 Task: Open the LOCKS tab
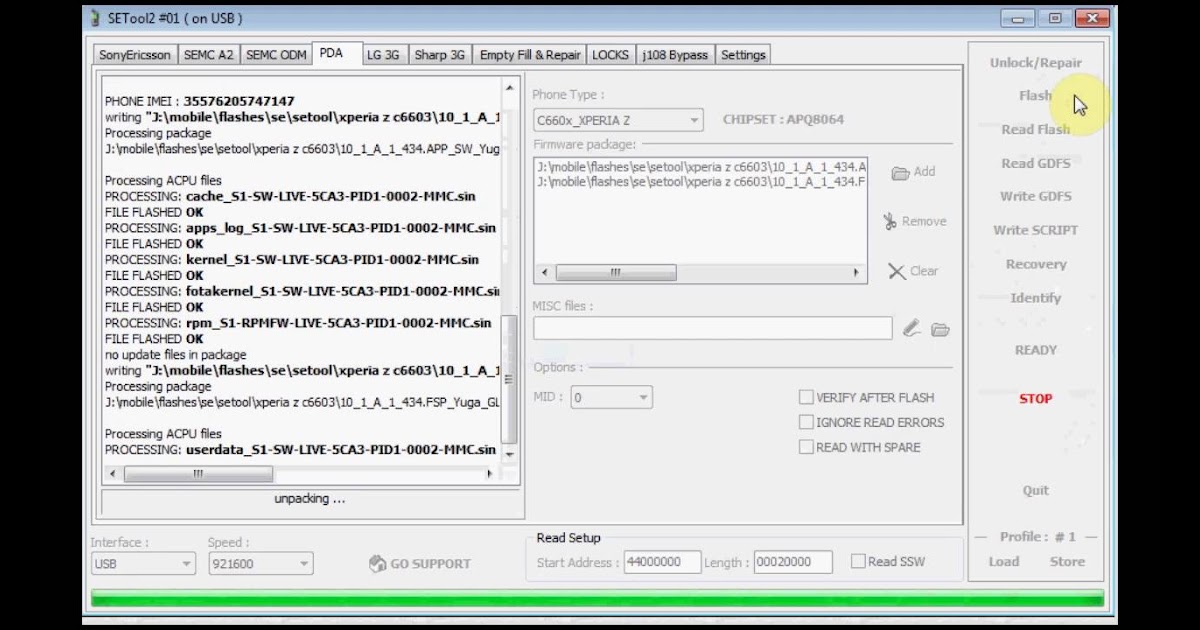611,55
